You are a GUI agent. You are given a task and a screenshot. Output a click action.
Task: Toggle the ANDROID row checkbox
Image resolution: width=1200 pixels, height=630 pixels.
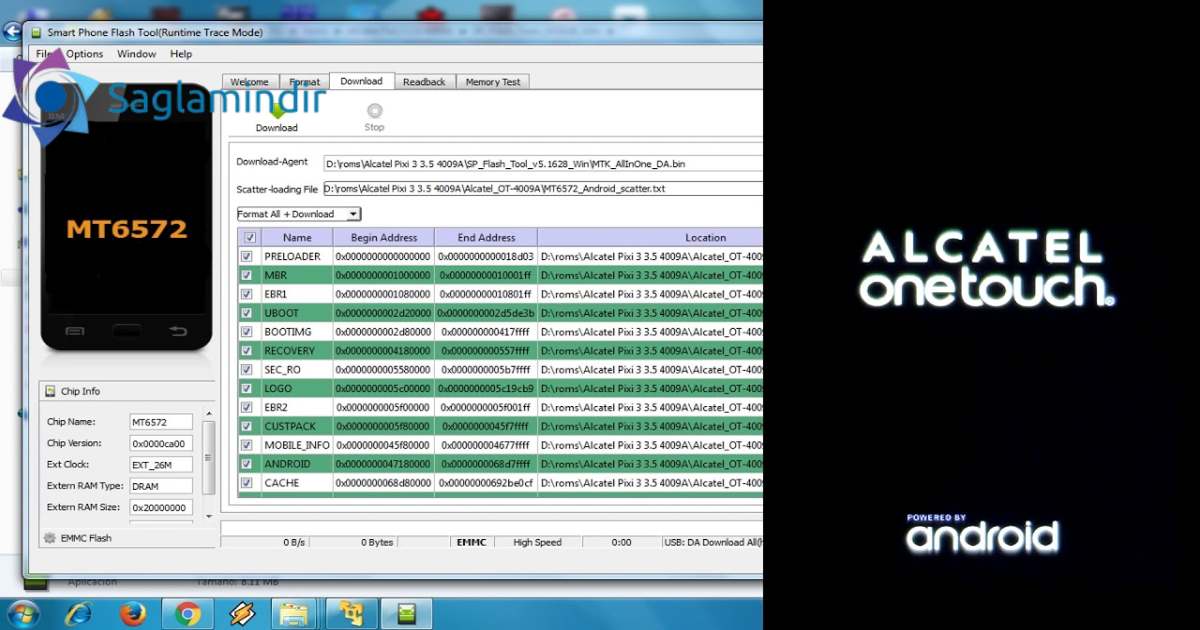(x=246, y=464)
